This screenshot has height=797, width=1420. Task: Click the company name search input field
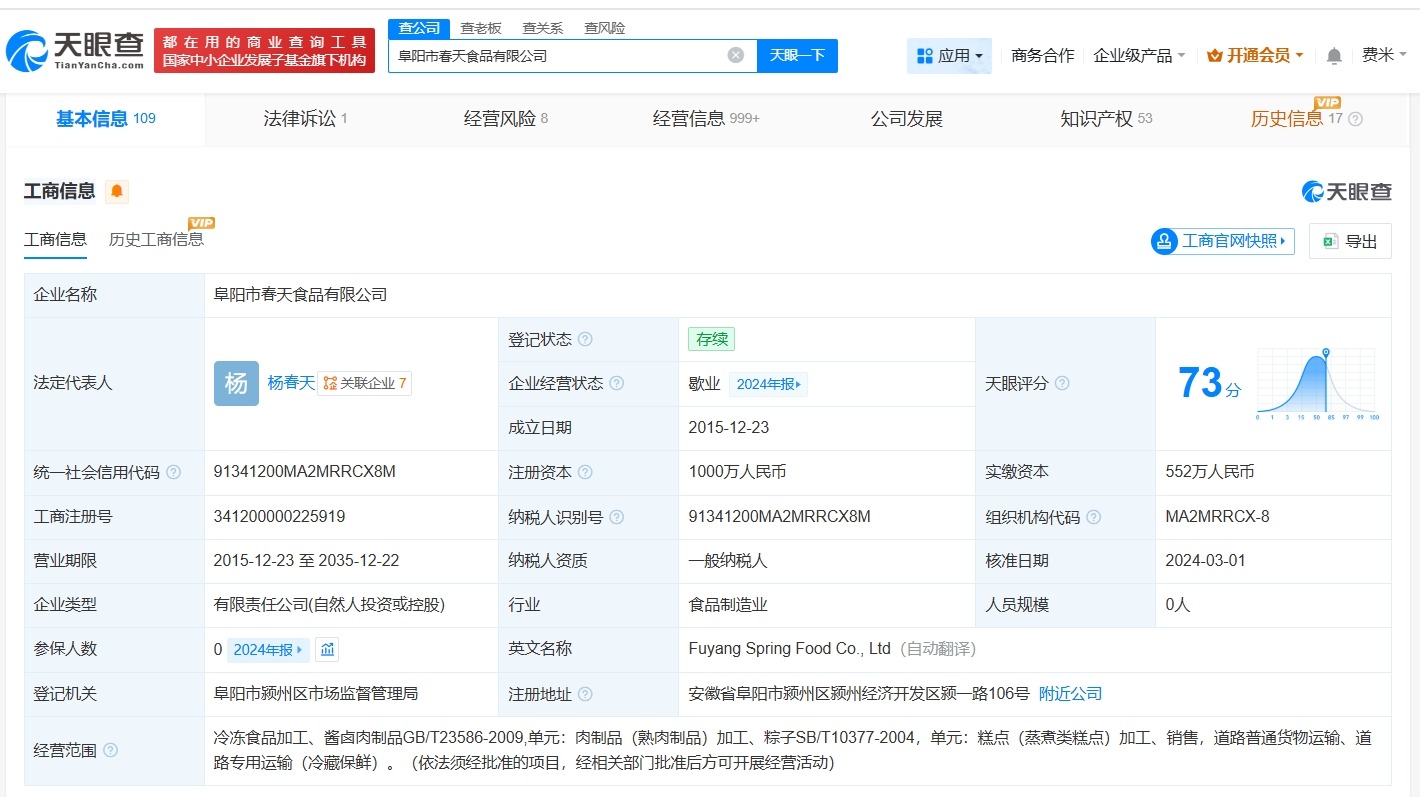tap(560, 55)
